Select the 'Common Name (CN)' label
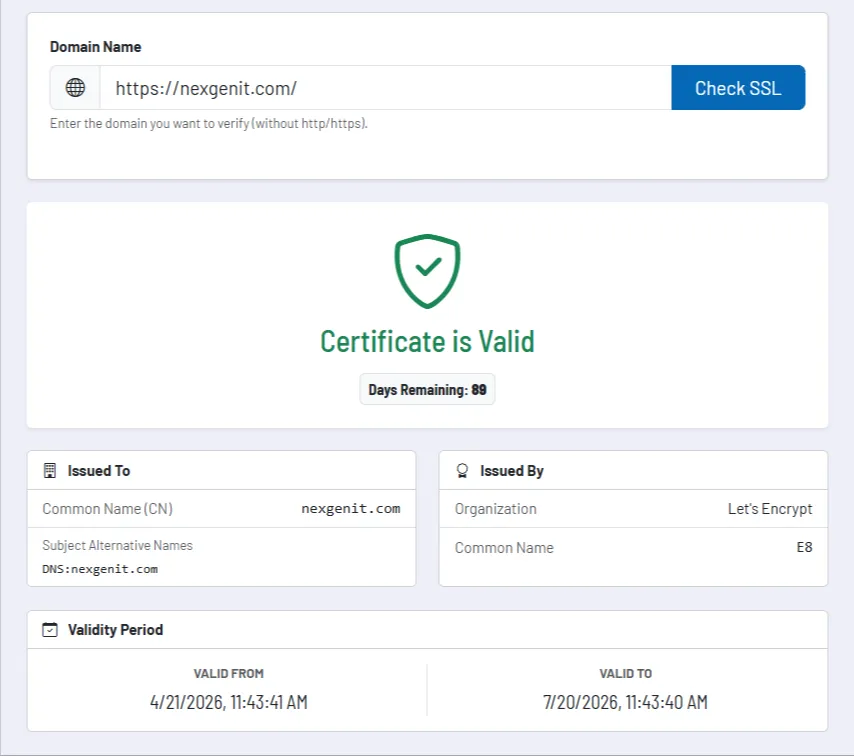 (107, 509)
